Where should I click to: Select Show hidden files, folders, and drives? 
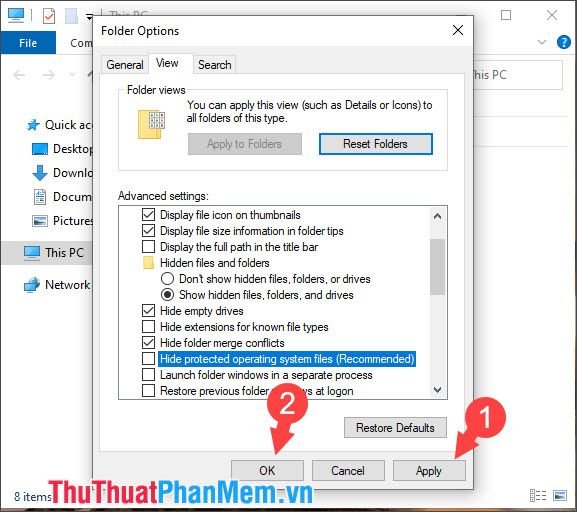point(167,294)
